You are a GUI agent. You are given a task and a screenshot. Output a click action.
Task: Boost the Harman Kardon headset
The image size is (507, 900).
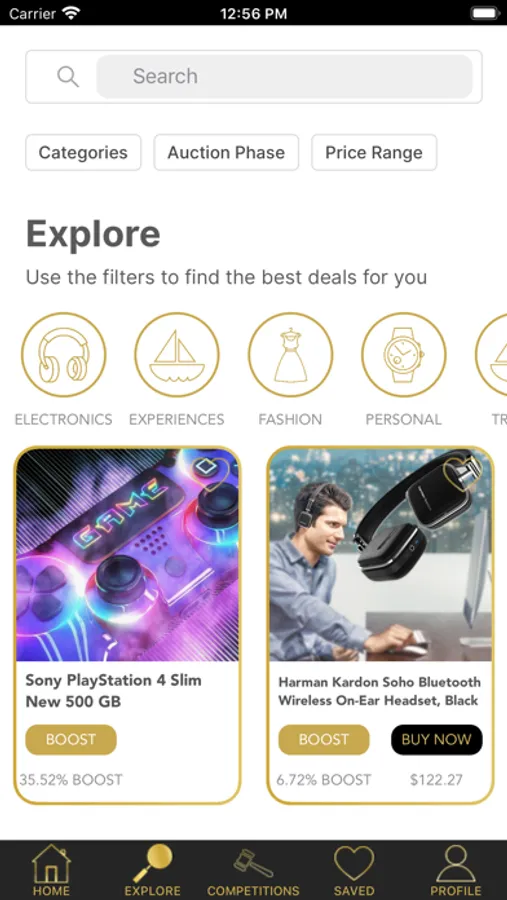[x=324, y=739]
